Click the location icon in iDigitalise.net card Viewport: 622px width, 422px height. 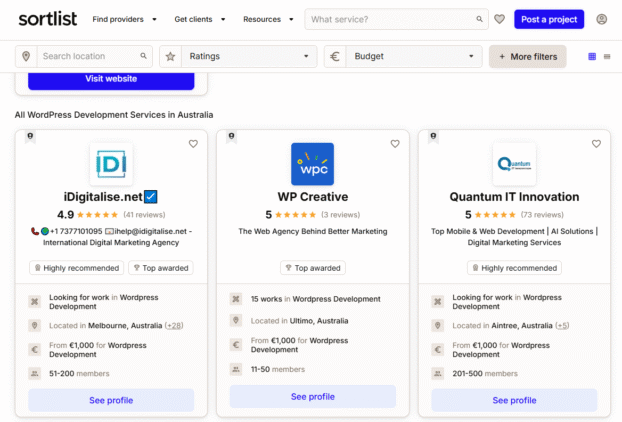(35, 325)
